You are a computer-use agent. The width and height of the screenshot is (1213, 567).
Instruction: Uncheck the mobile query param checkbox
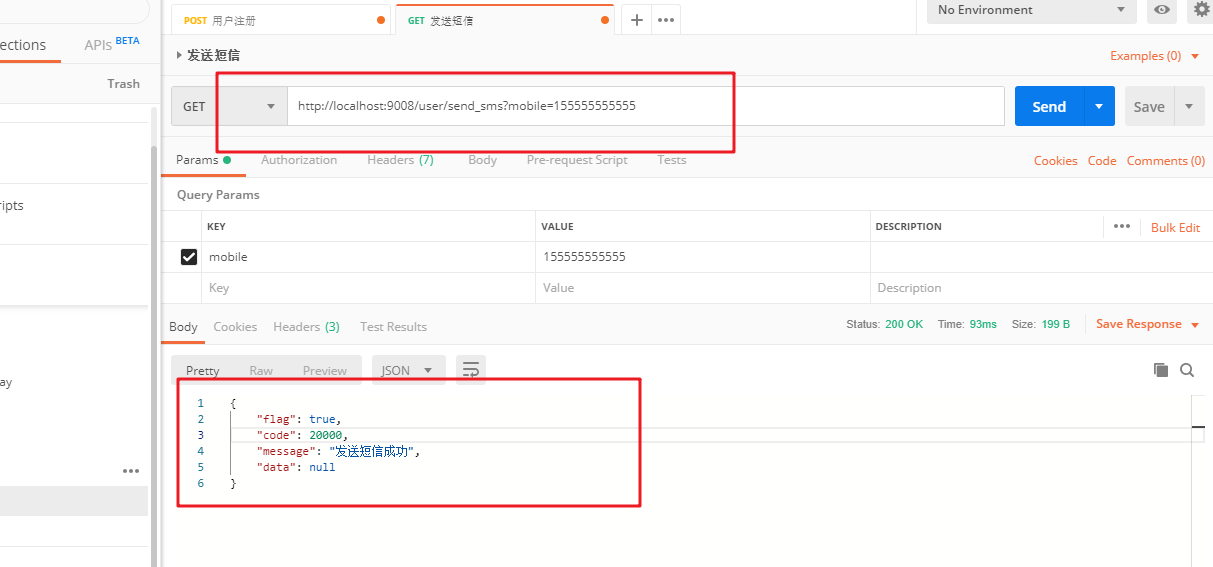pyautogui.click(x=188, y=257)
